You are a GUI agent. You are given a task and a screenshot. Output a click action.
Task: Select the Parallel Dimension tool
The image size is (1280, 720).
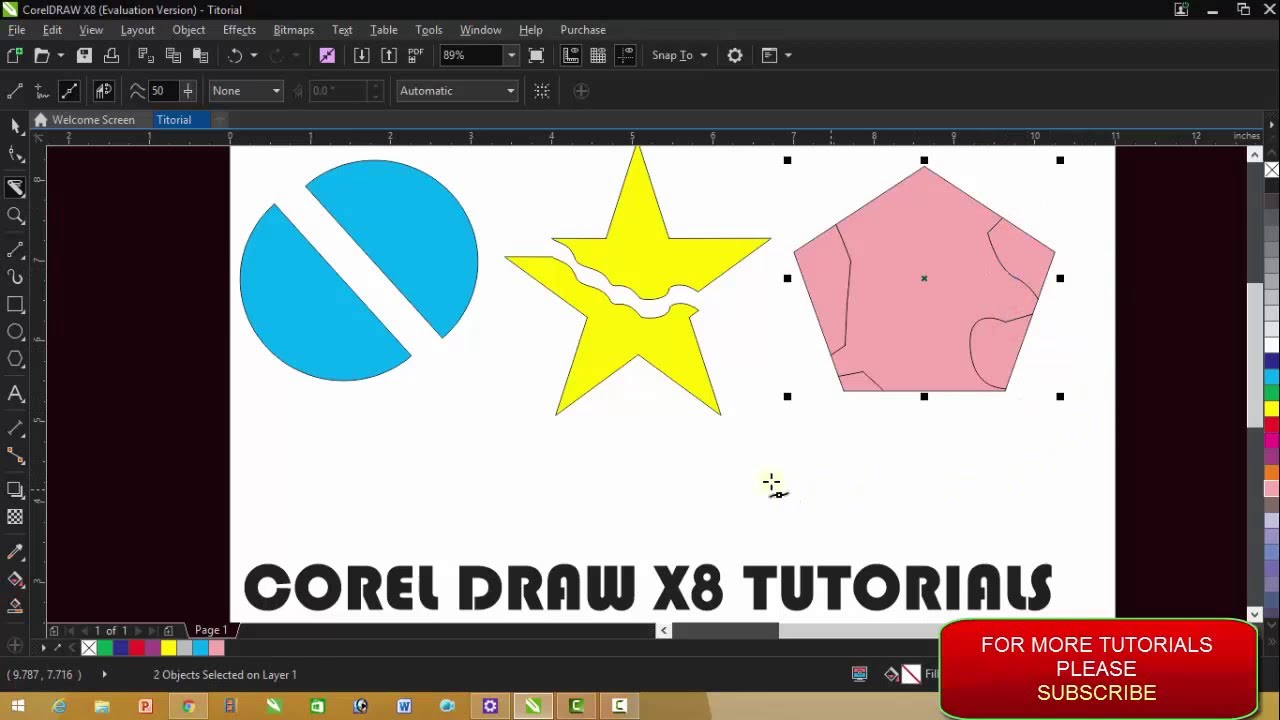click(x=15, y=428)
